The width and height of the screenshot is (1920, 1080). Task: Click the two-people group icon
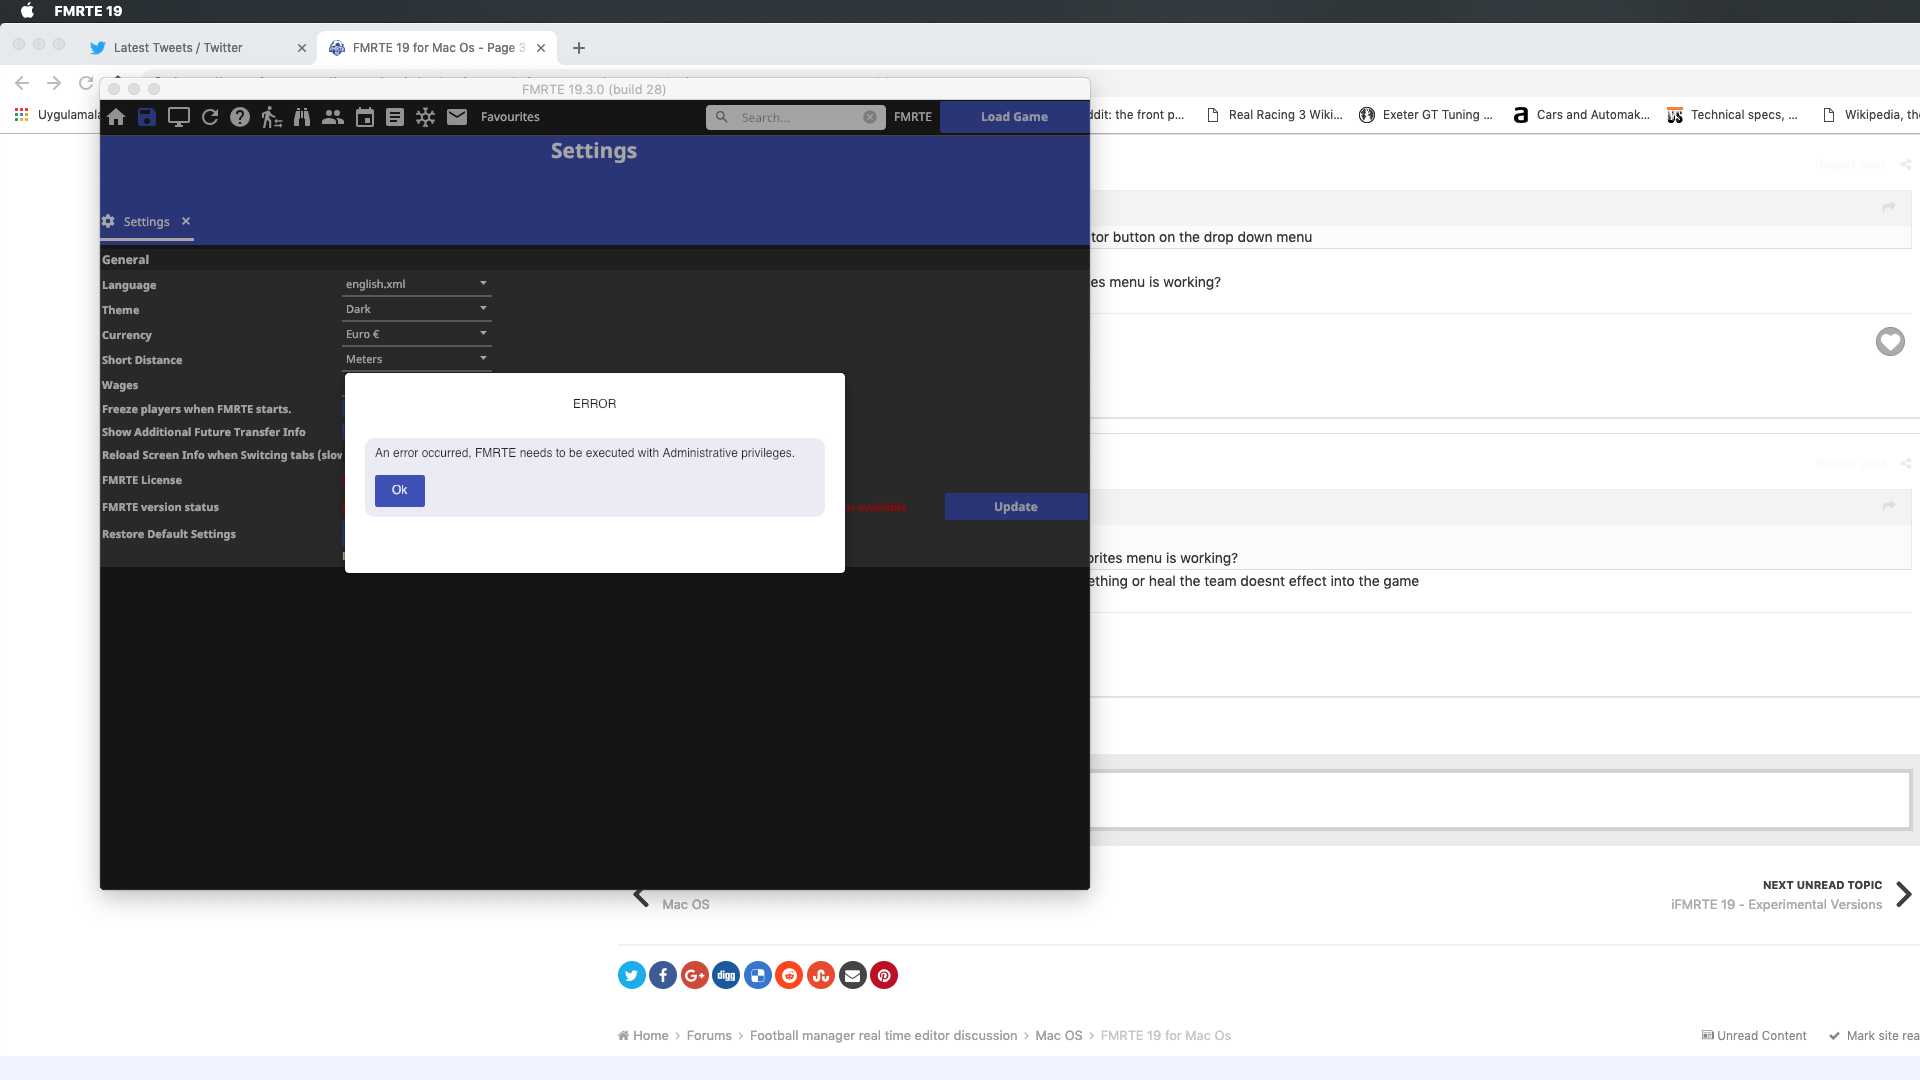click(333, 117)
